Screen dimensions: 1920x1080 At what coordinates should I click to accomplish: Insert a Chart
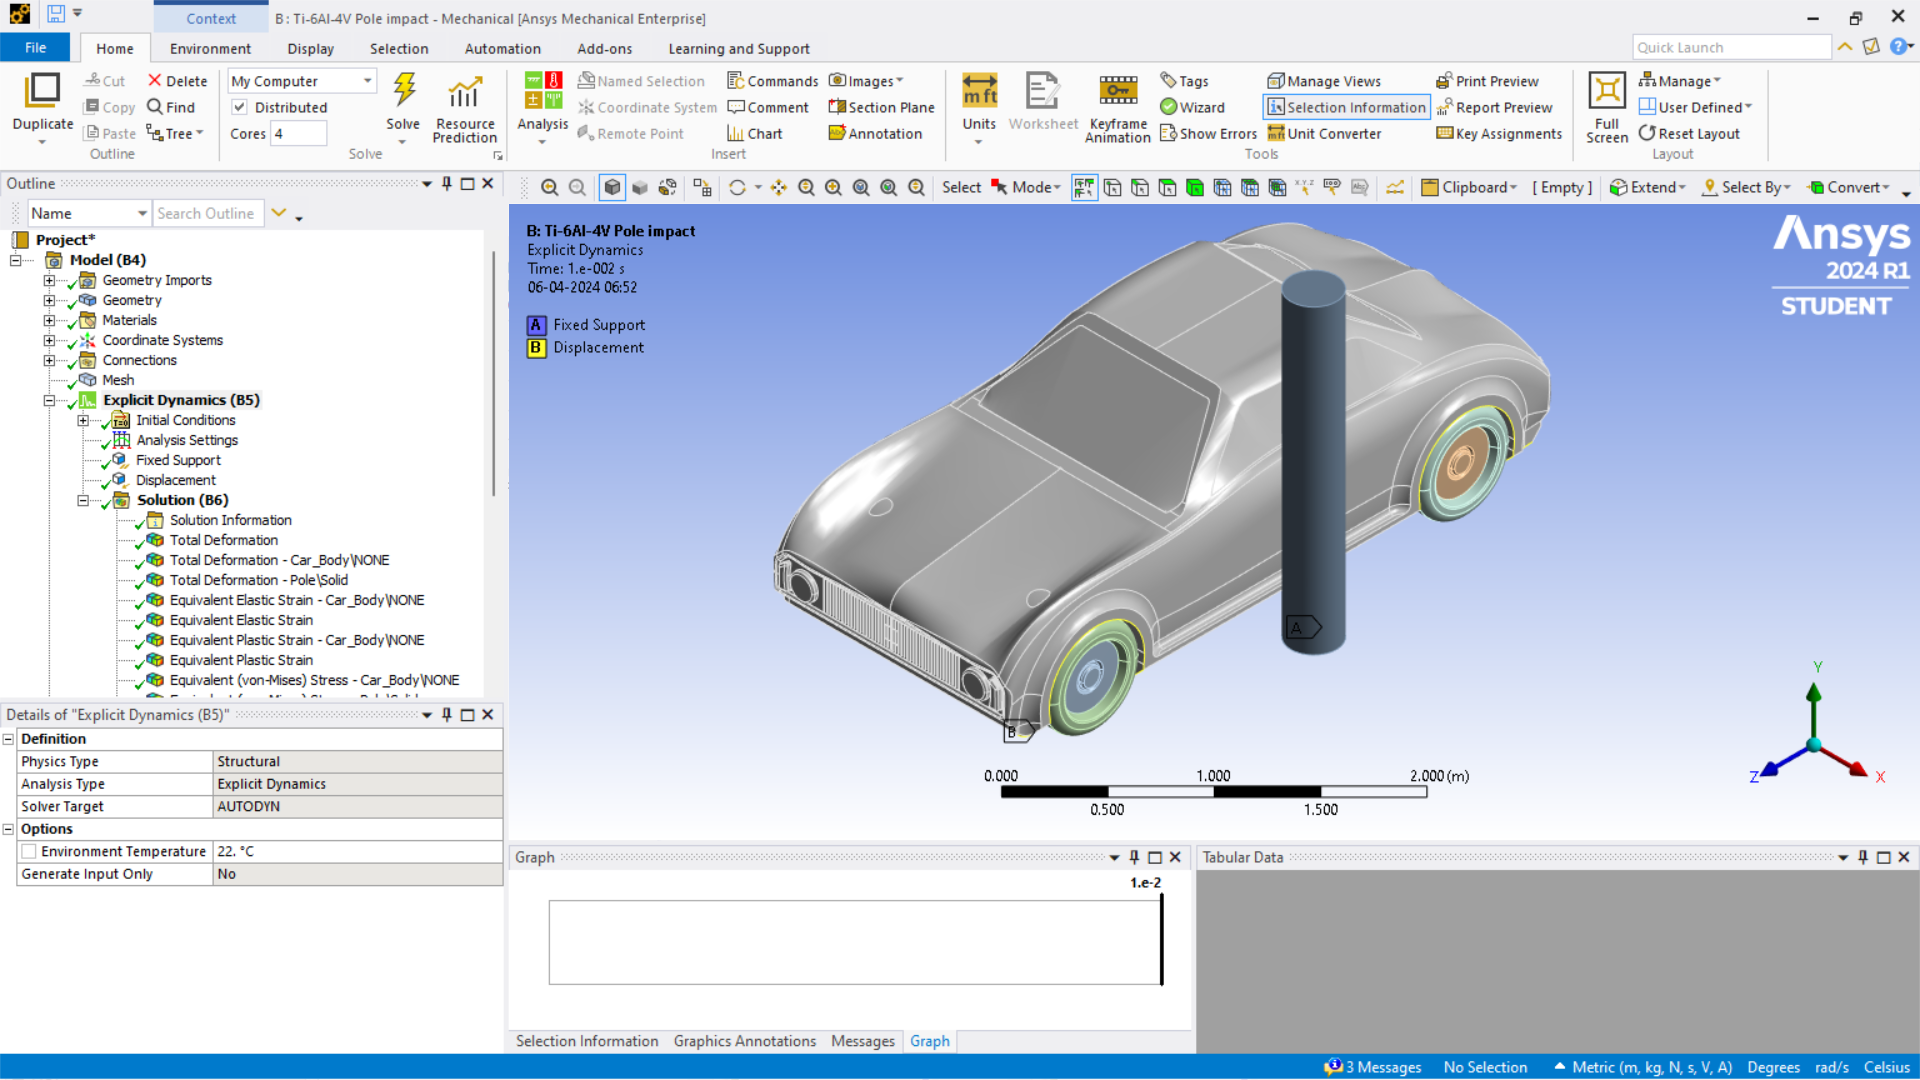tap(755, 133)
